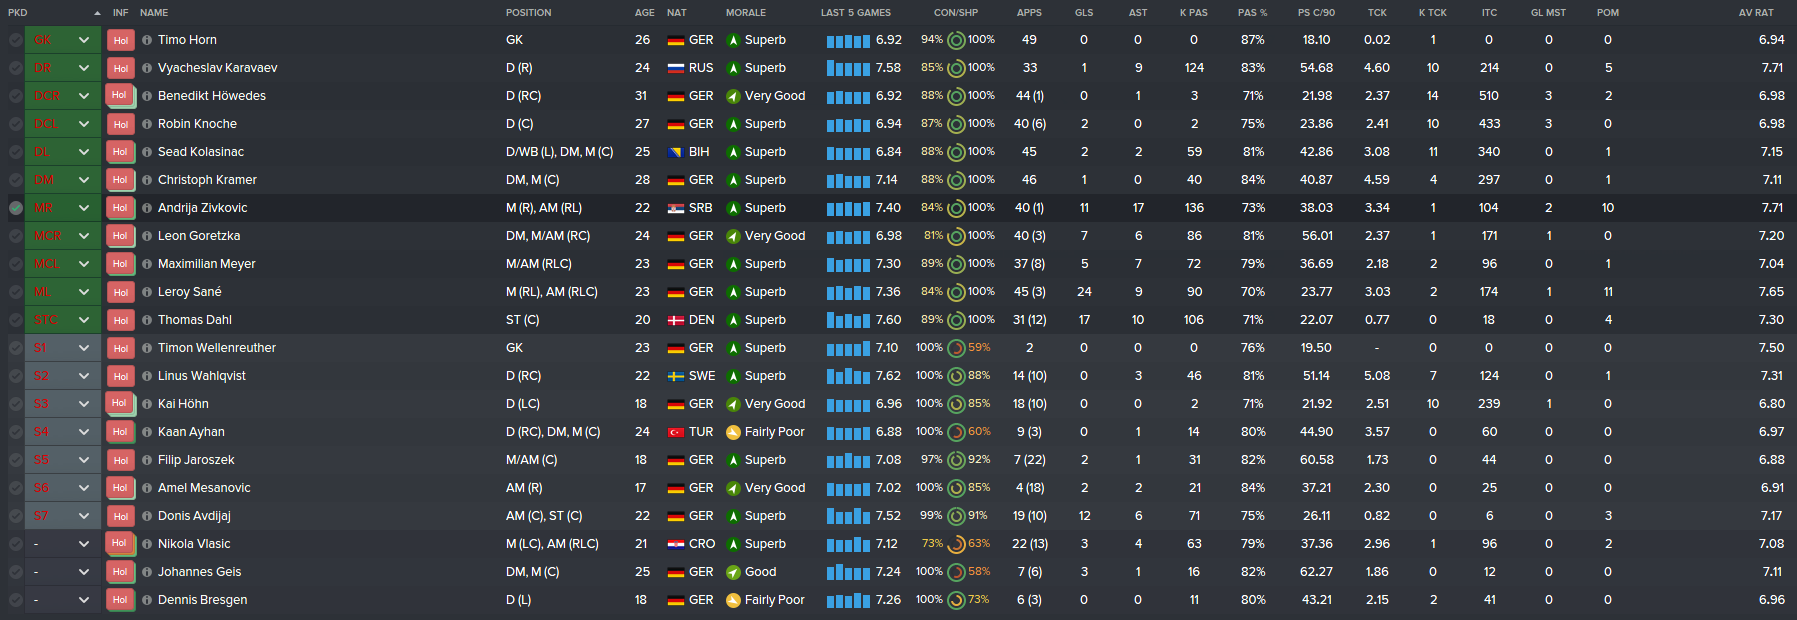This screenshot has height=620, width=1797.
Task: Click the Hol status icon for Leroy Sané
Action: pos(120,292)
